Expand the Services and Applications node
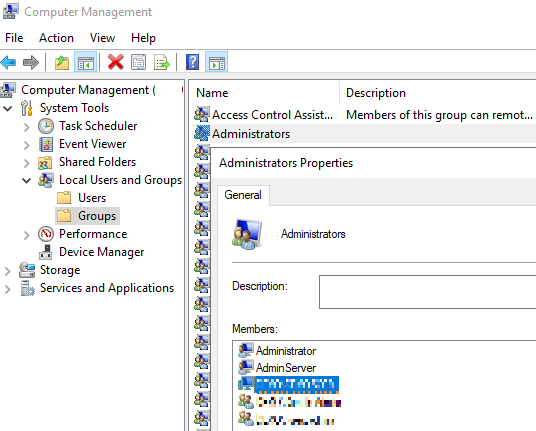Screen dimensions: 536x431 [8, 289]
